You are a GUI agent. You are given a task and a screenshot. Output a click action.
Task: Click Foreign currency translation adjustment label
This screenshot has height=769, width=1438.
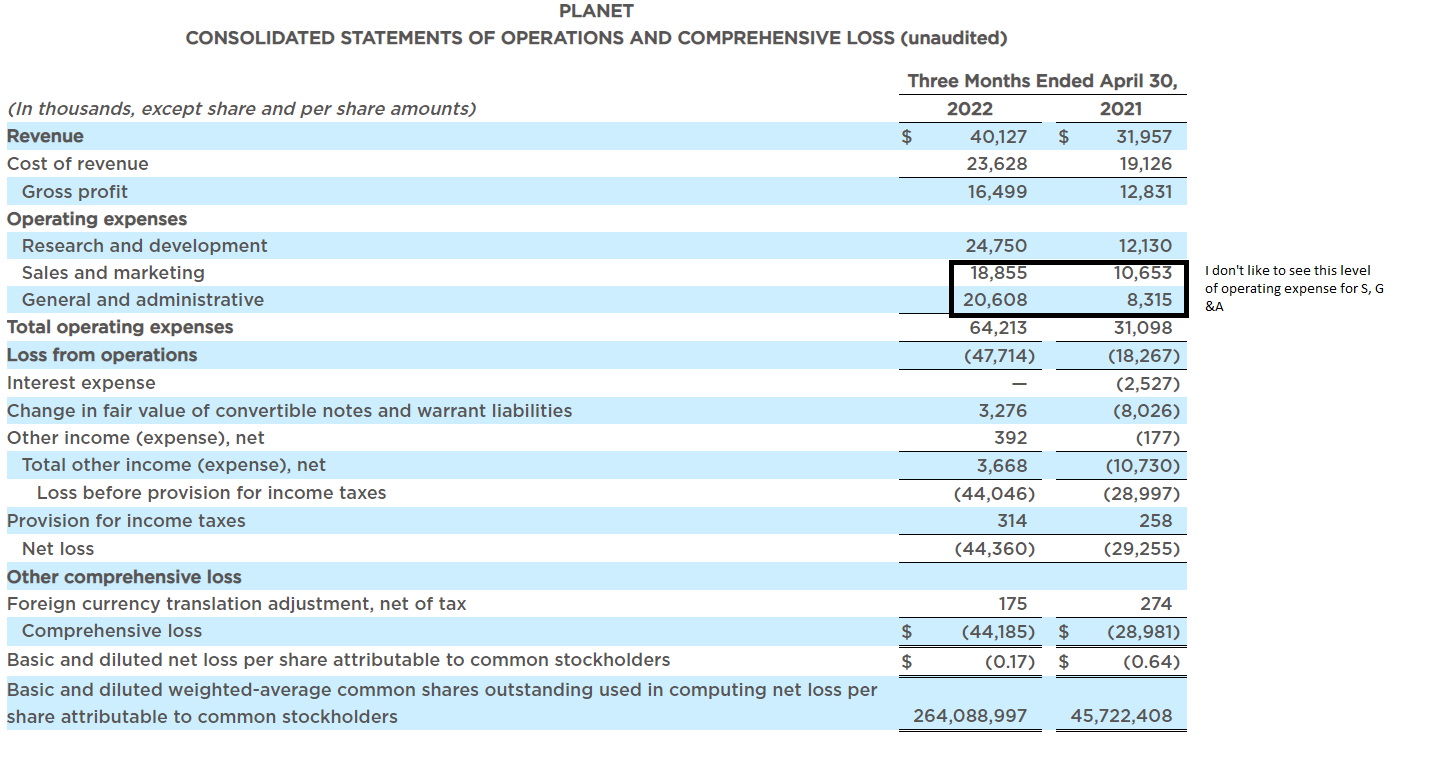(x=236, y=604)
